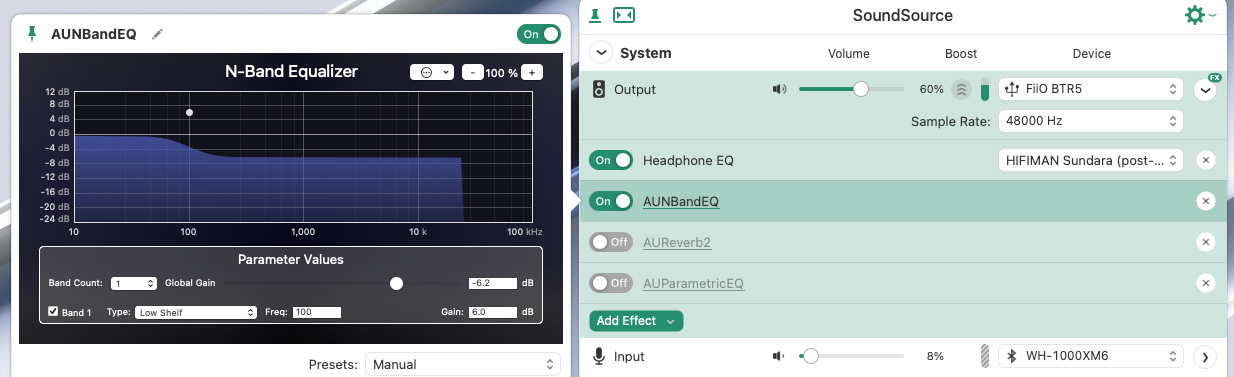1234x377 pixels.
Task: Click the SoundSource pin window icon
Action: click(x=595, y=15)
